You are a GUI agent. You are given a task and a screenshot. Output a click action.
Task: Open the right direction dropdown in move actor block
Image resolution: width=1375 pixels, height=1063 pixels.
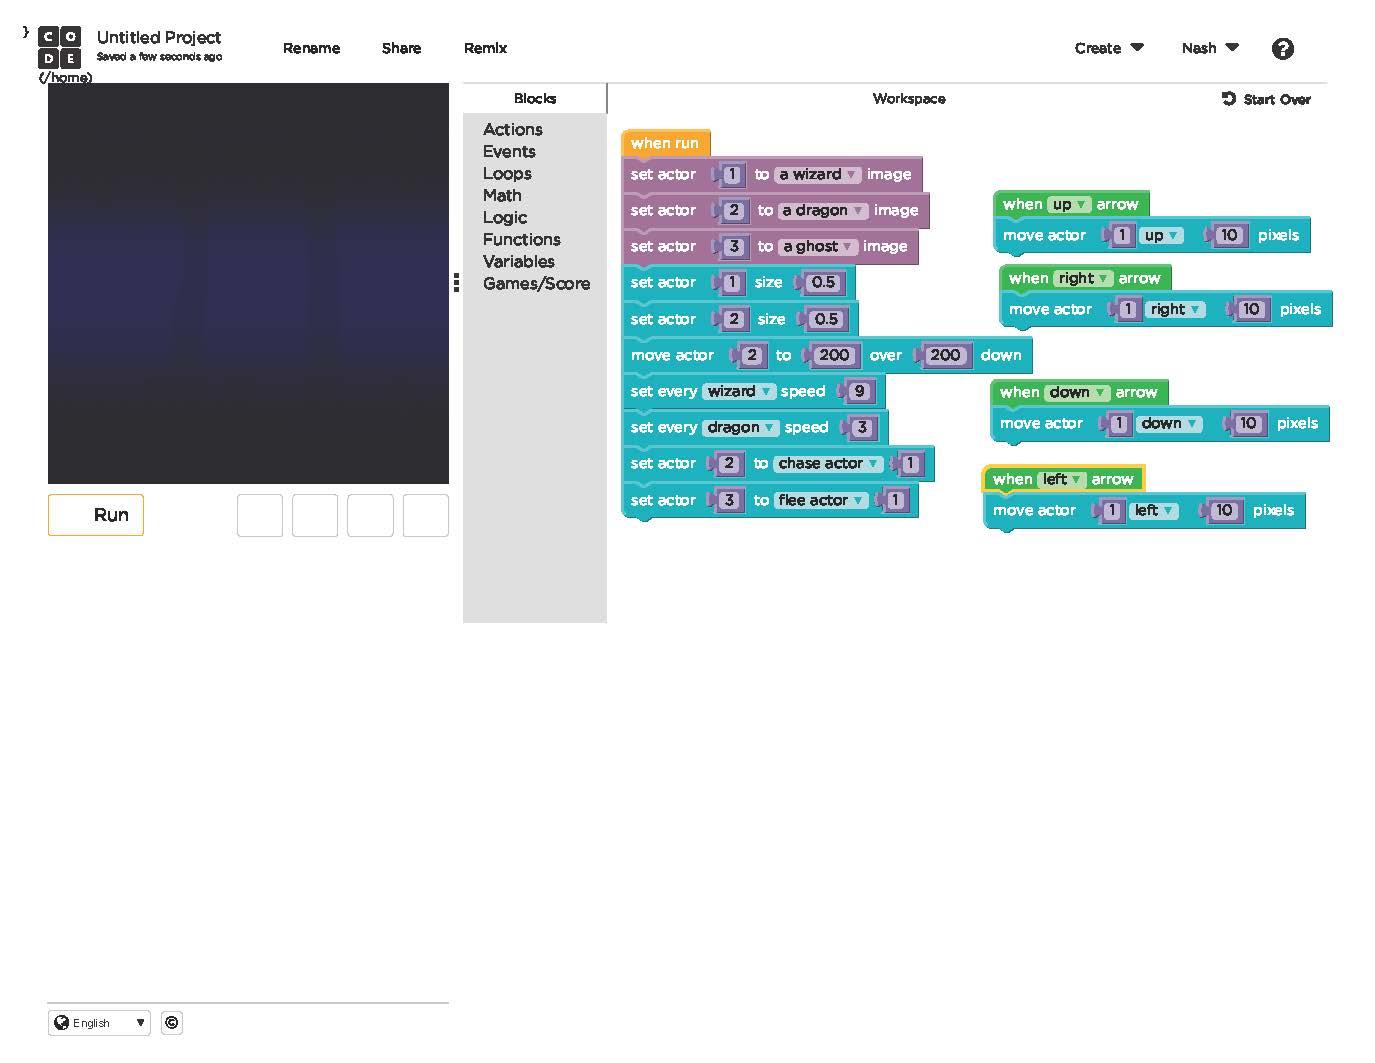click(x=1175, y=309)
